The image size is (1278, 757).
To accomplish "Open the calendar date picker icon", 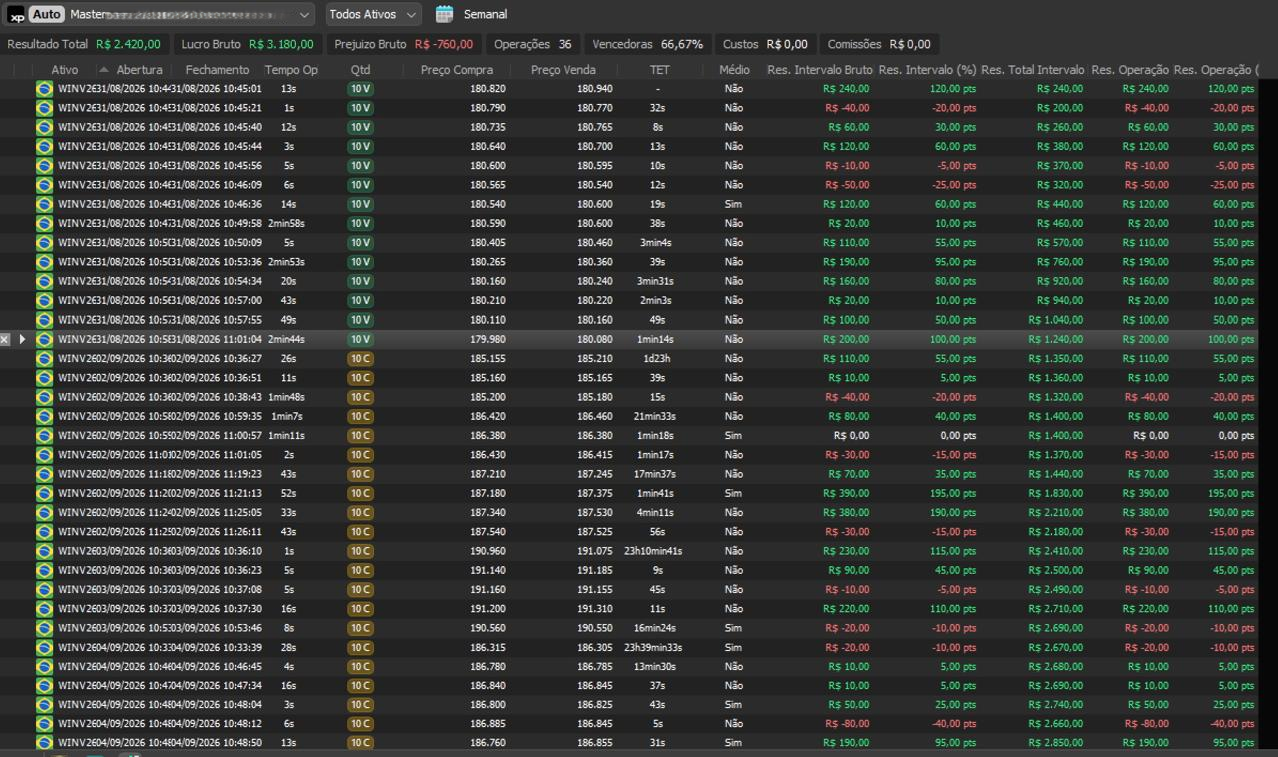I will [445, 14].
